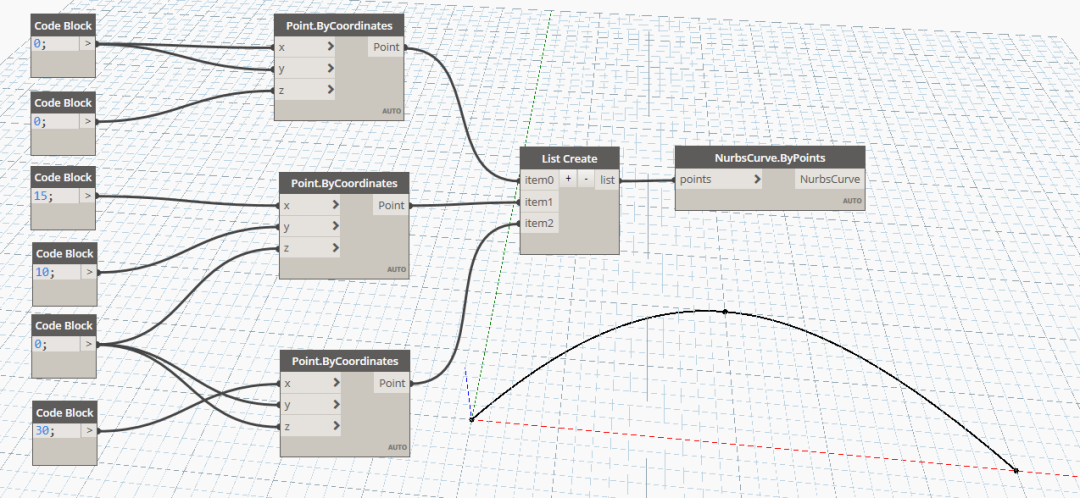Viewport: 1080px width, 498px height.
Task: Click the output arrow of Code Block 15
Action: (87, 196)
